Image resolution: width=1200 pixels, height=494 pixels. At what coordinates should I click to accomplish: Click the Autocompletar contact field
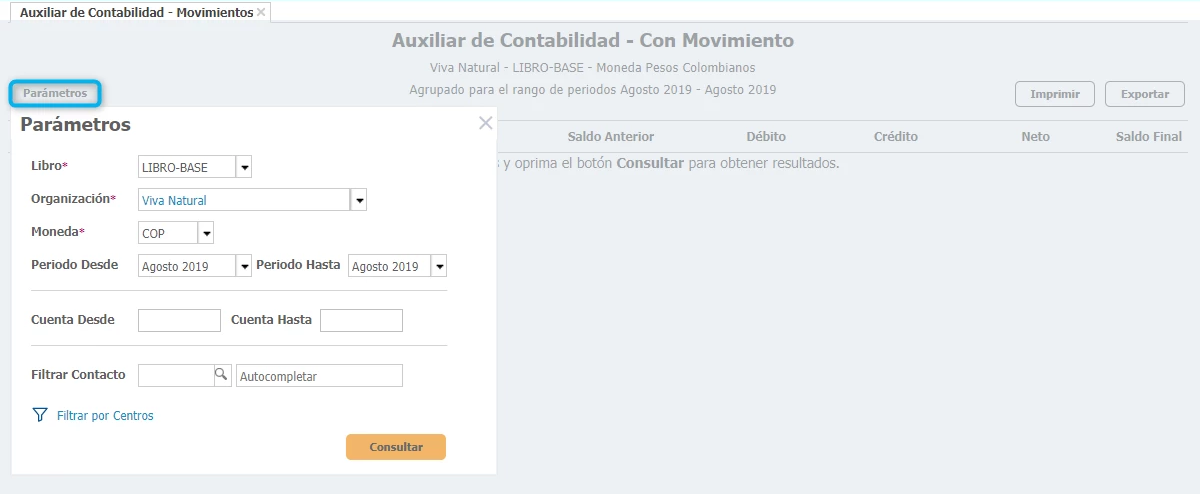click(319, 376)
